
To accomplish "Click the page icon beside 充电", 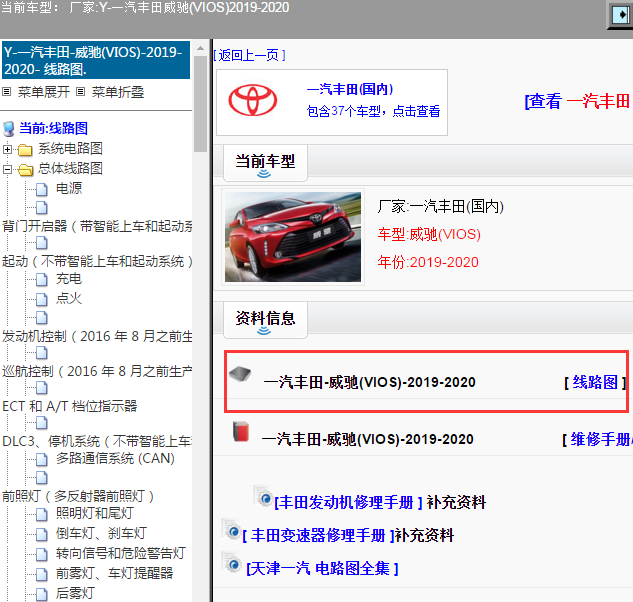I will (42, 279).
